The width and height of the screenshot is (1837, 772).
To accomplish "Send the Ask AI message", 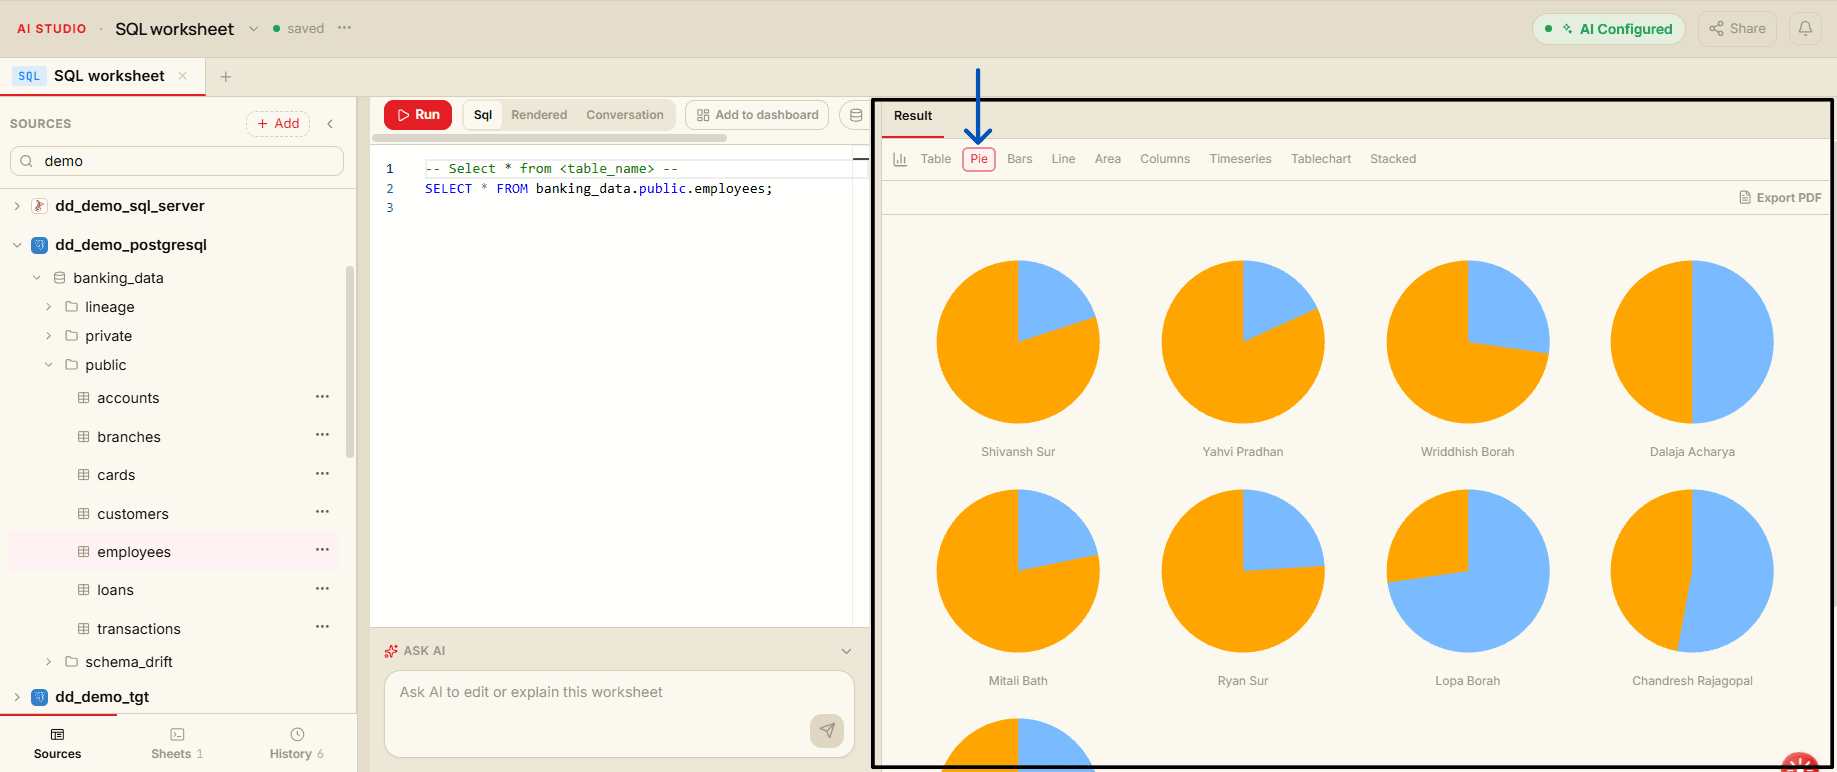I will coord(827,731).
